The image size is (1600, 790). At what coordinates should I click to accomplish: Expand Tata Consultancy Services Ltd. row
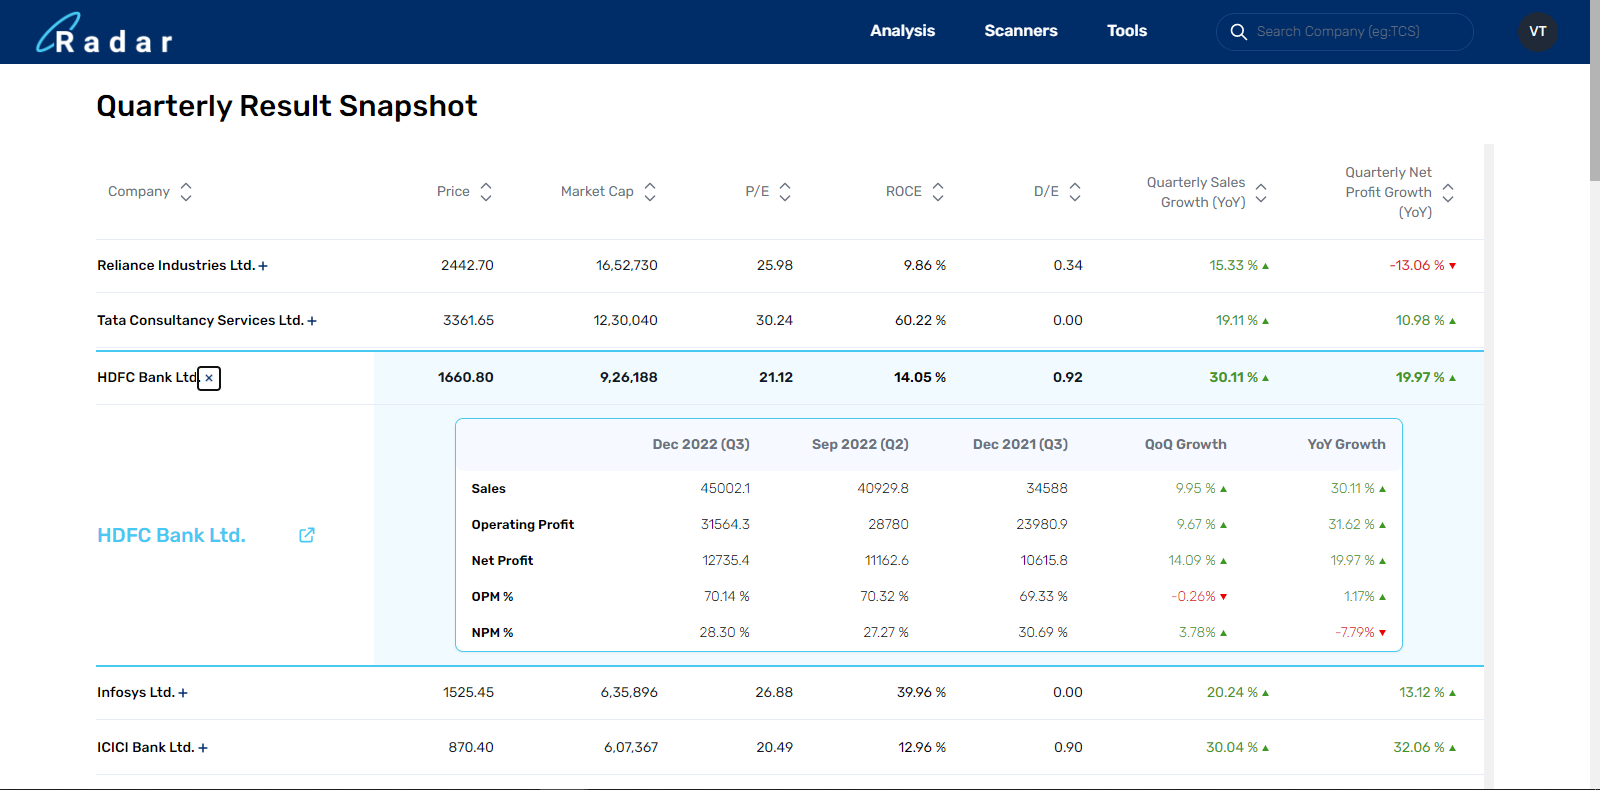[x=312, y=321]
